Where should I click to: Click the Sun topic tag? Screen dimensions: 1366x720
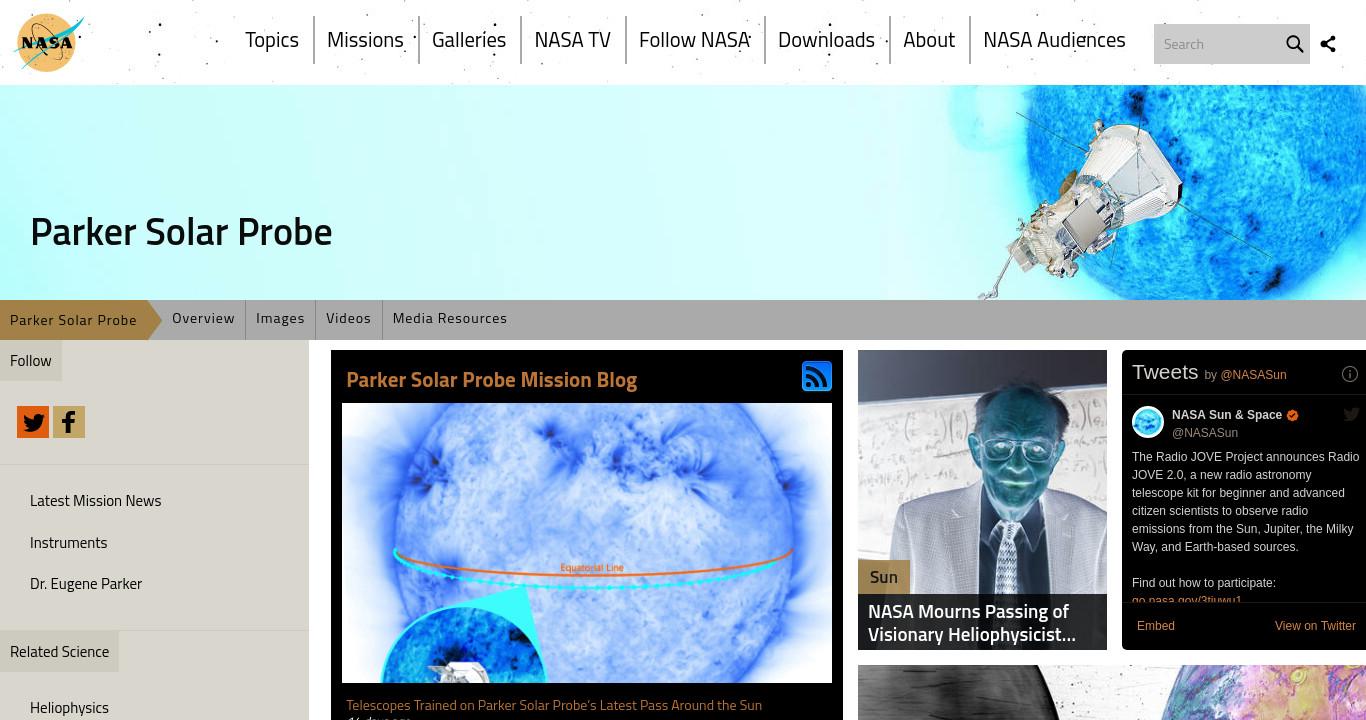(x=884, y=577)
